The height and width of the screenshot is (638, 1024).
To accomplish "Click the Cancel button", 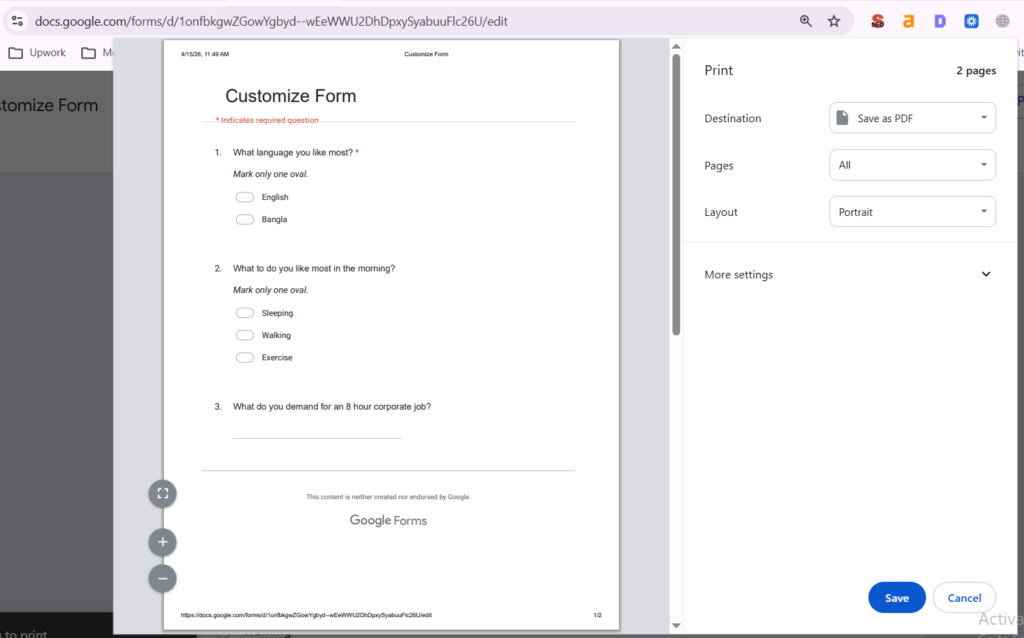I will point(964,598).
